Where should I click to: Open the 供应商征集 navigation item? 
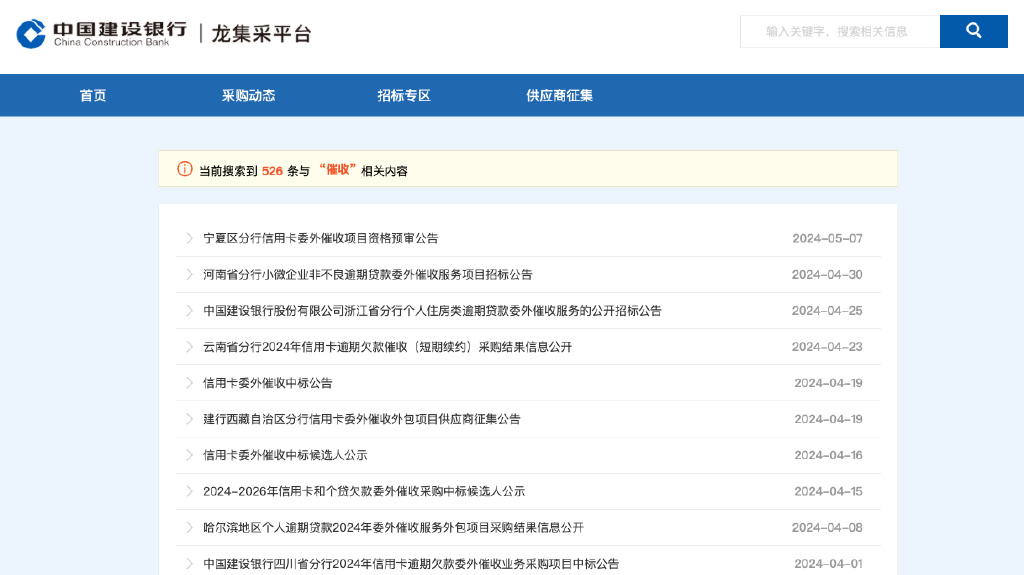click(560, 96)
